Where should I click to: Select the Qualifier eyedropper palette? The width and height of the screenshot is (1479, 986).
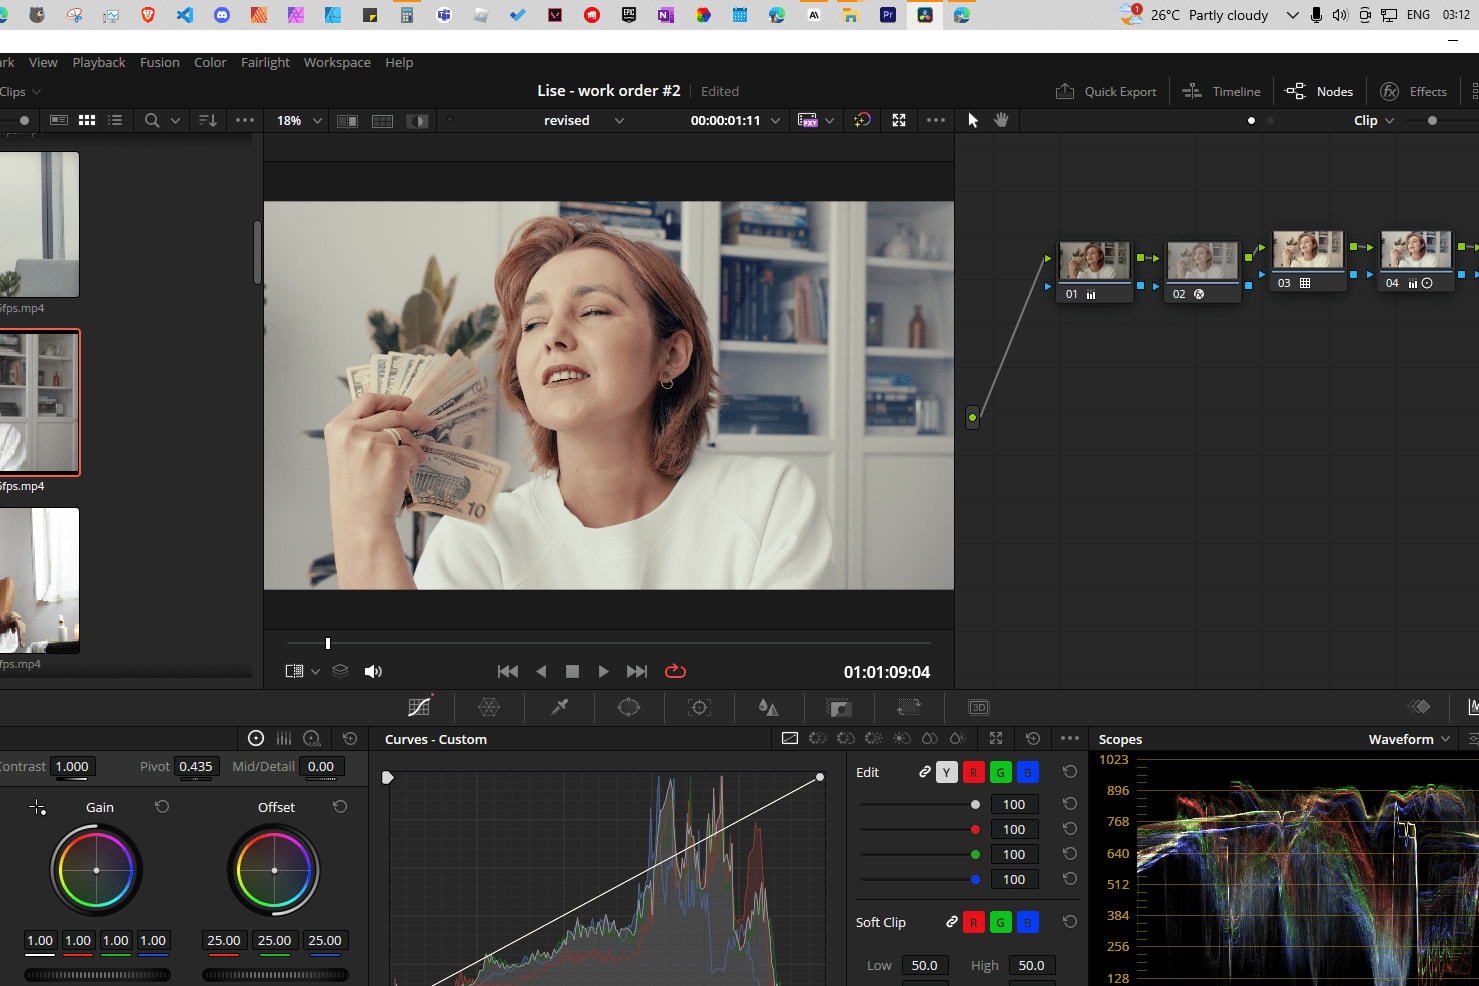tap(559, 707)
